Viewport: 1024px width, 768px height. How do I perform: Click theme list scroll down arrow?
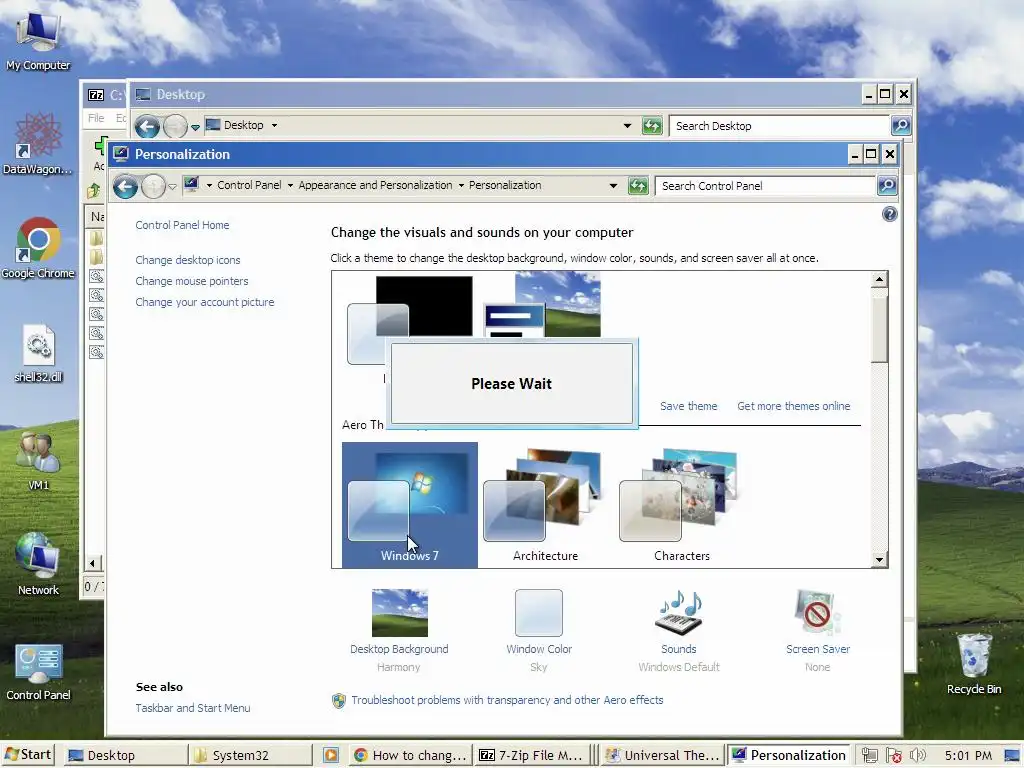point(880,560)
